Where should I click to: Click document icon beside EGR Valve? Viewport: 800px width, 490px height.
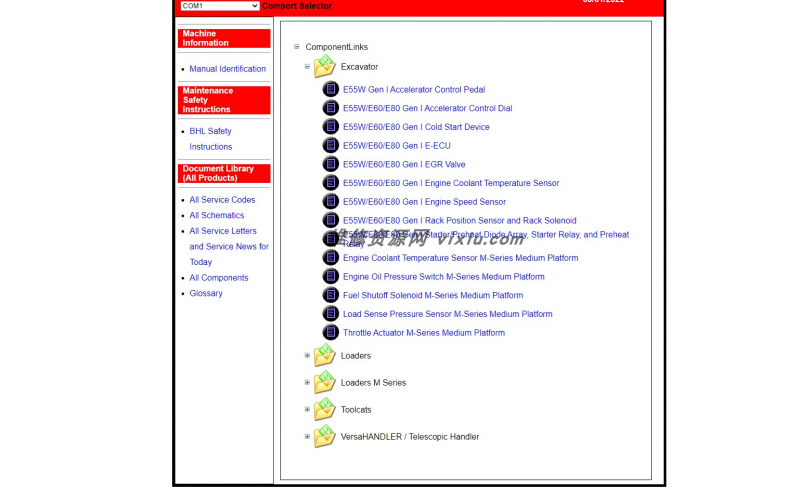tap(331, 164)
